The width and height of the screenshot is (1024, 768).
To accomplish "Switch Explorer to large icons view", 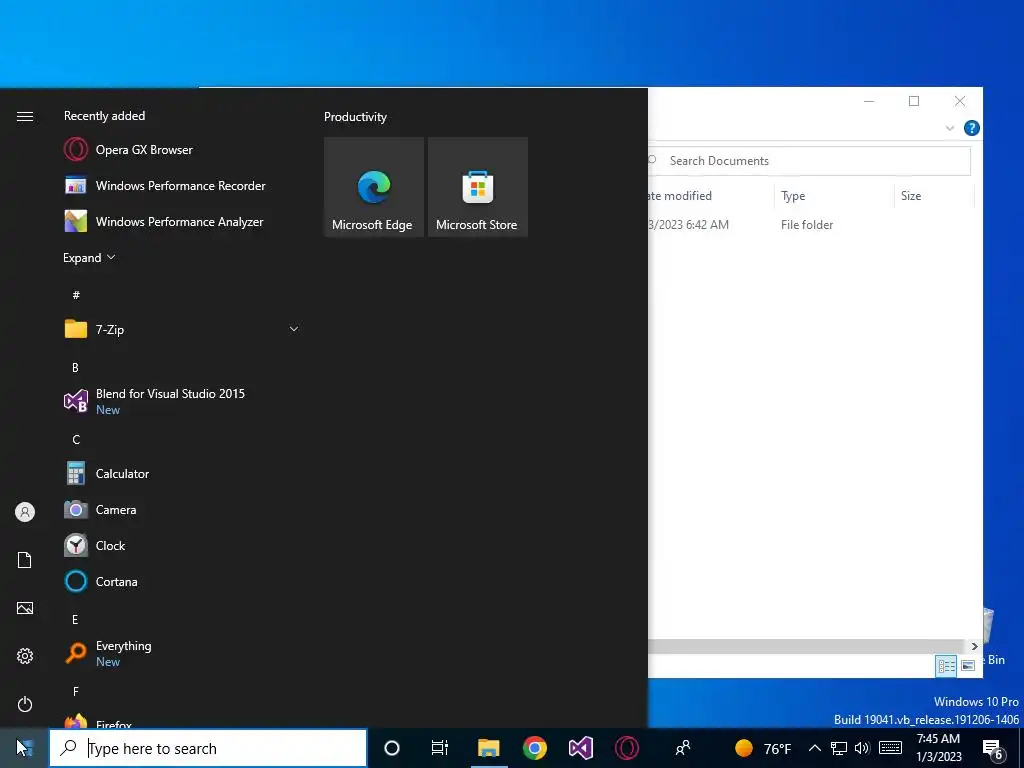I will (968, 665).
